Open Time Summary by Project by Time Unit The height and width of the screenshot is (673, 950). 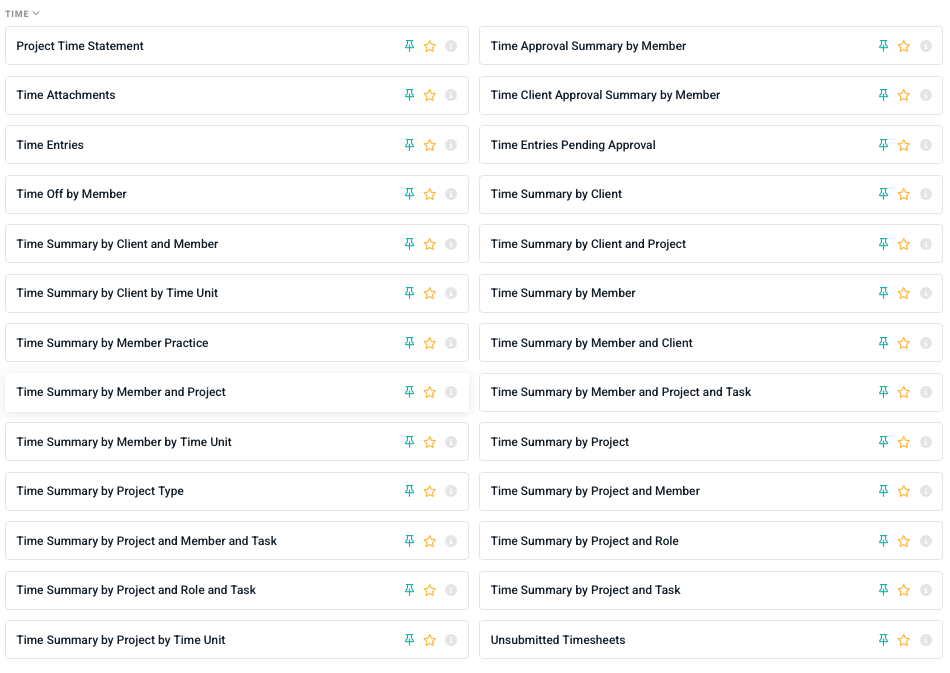(x=121, y=640)
